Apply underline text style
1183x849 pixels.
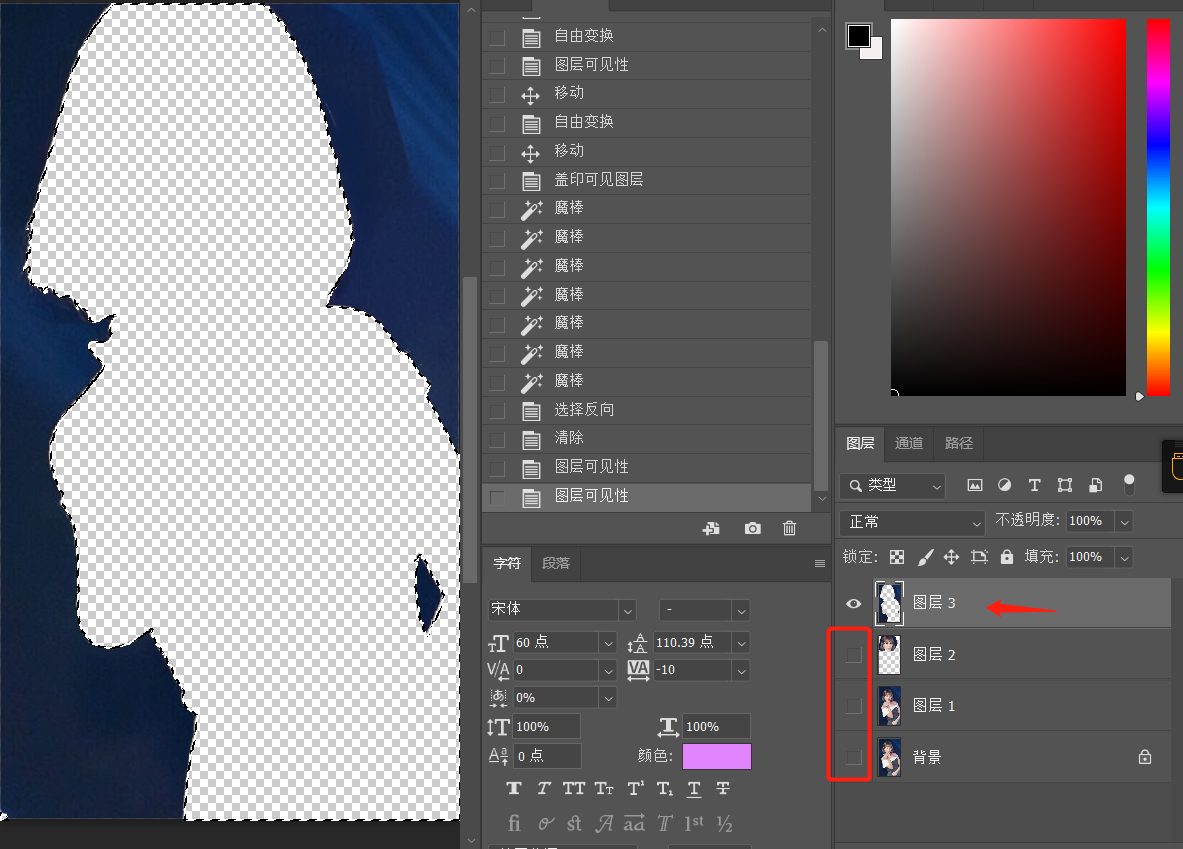(694, 789)
